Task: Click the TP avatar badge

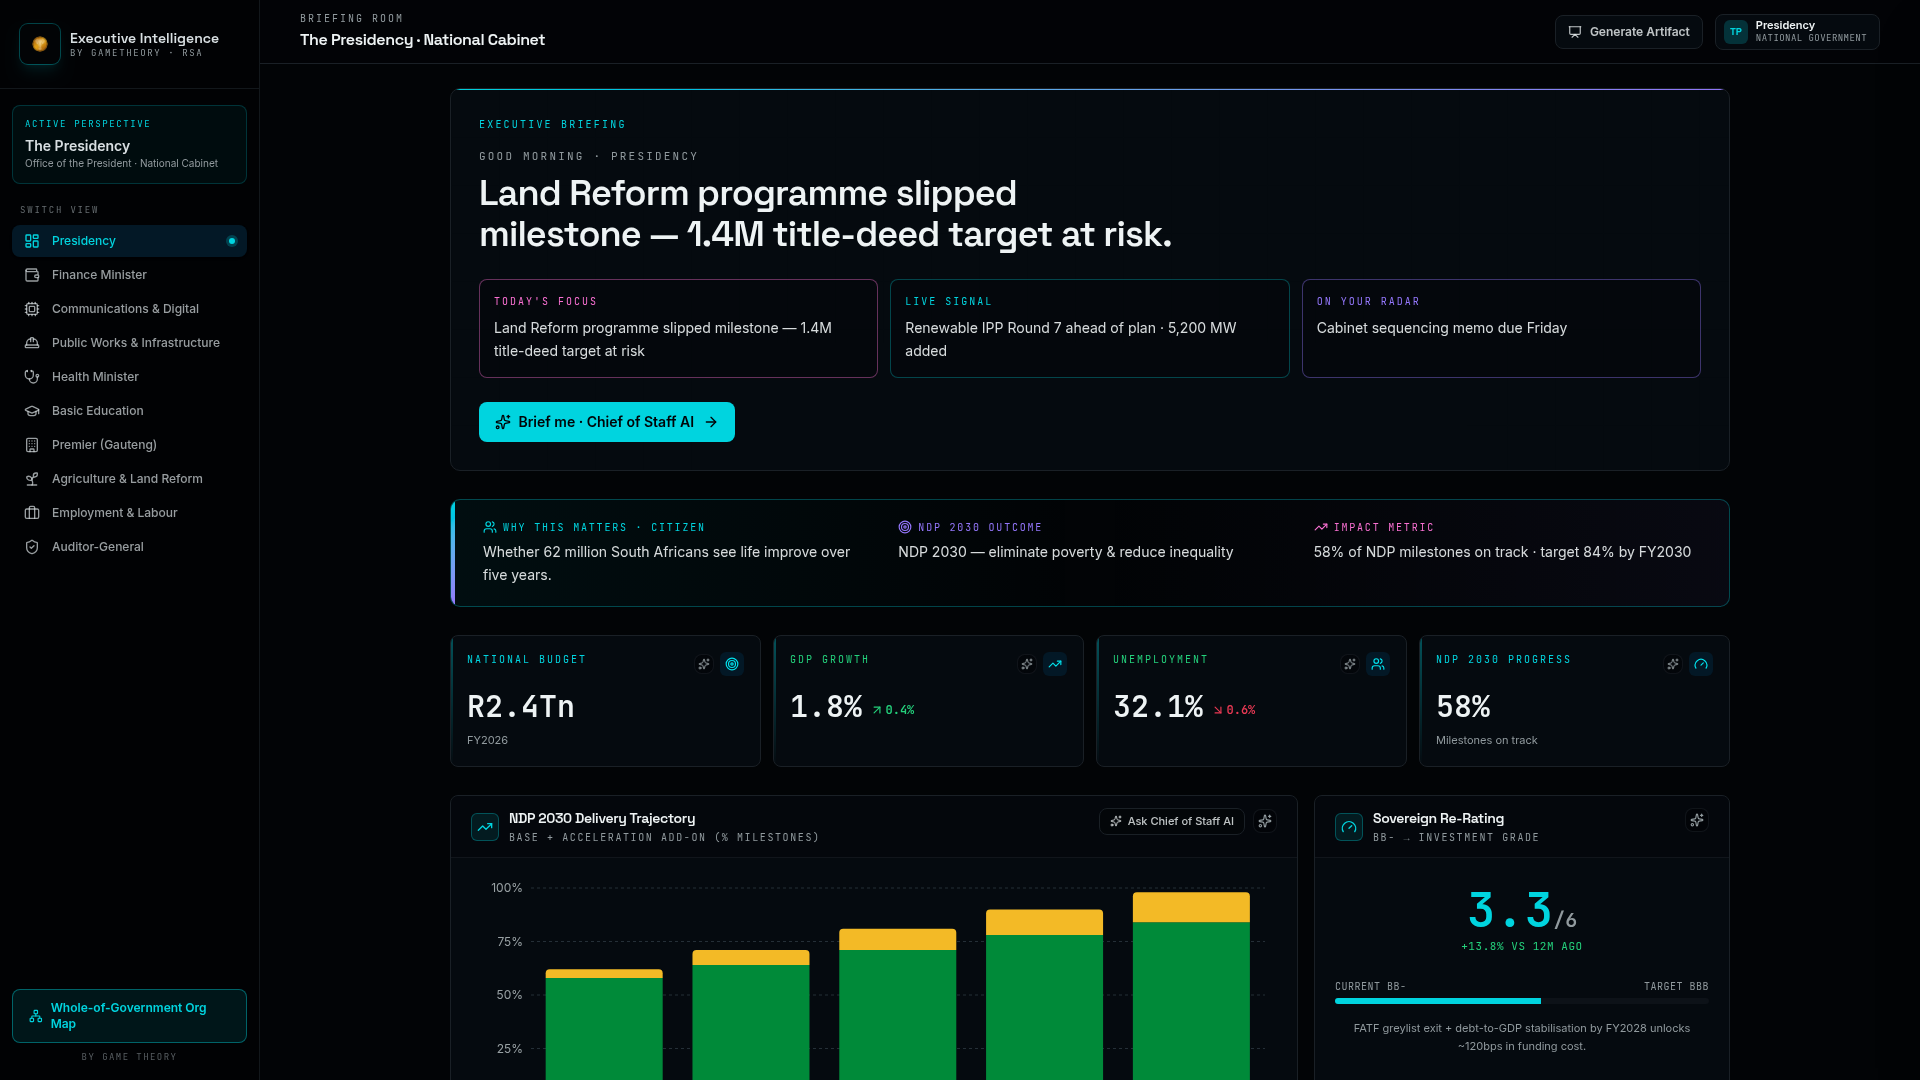Action: [x=1736, y=32]
